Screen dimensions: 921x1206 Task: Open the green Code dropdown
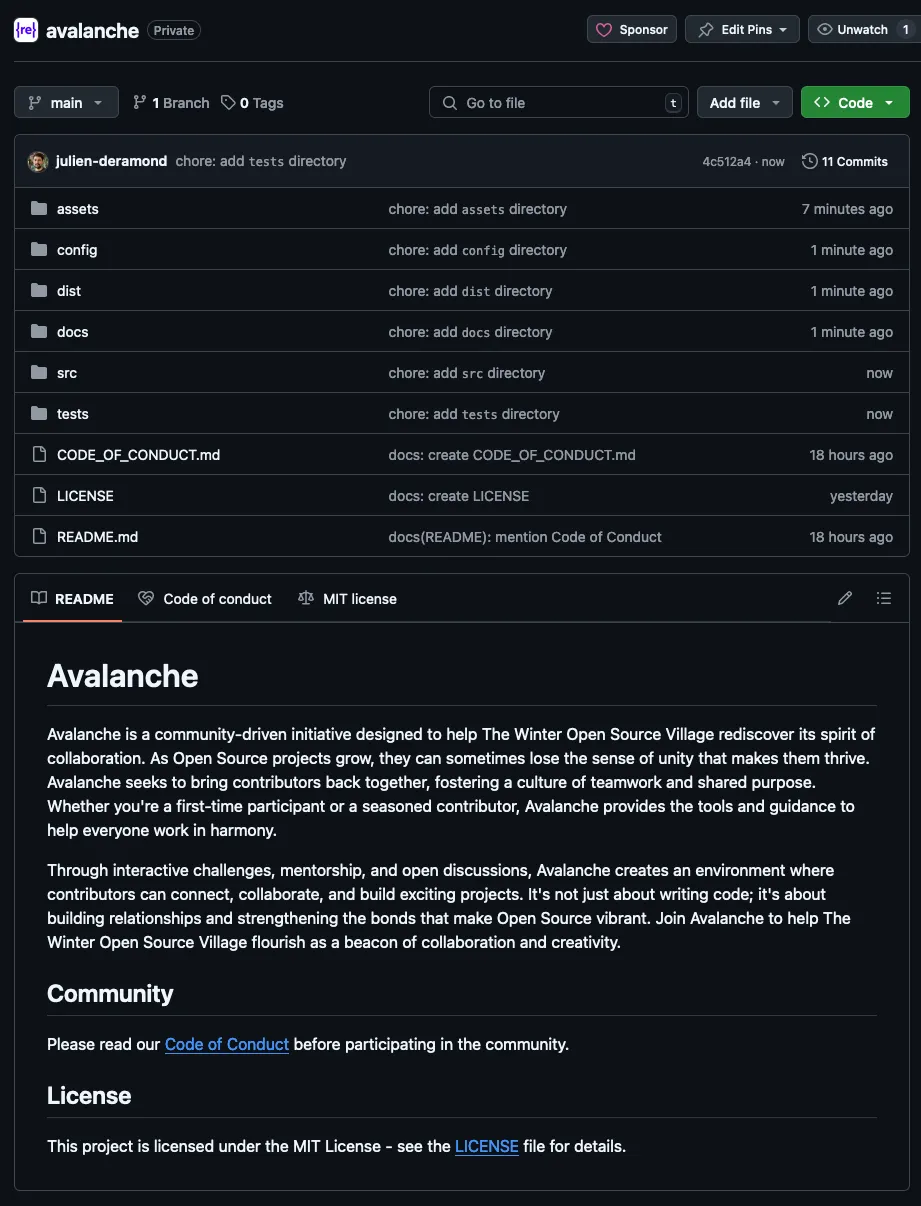tap(854, 103)
